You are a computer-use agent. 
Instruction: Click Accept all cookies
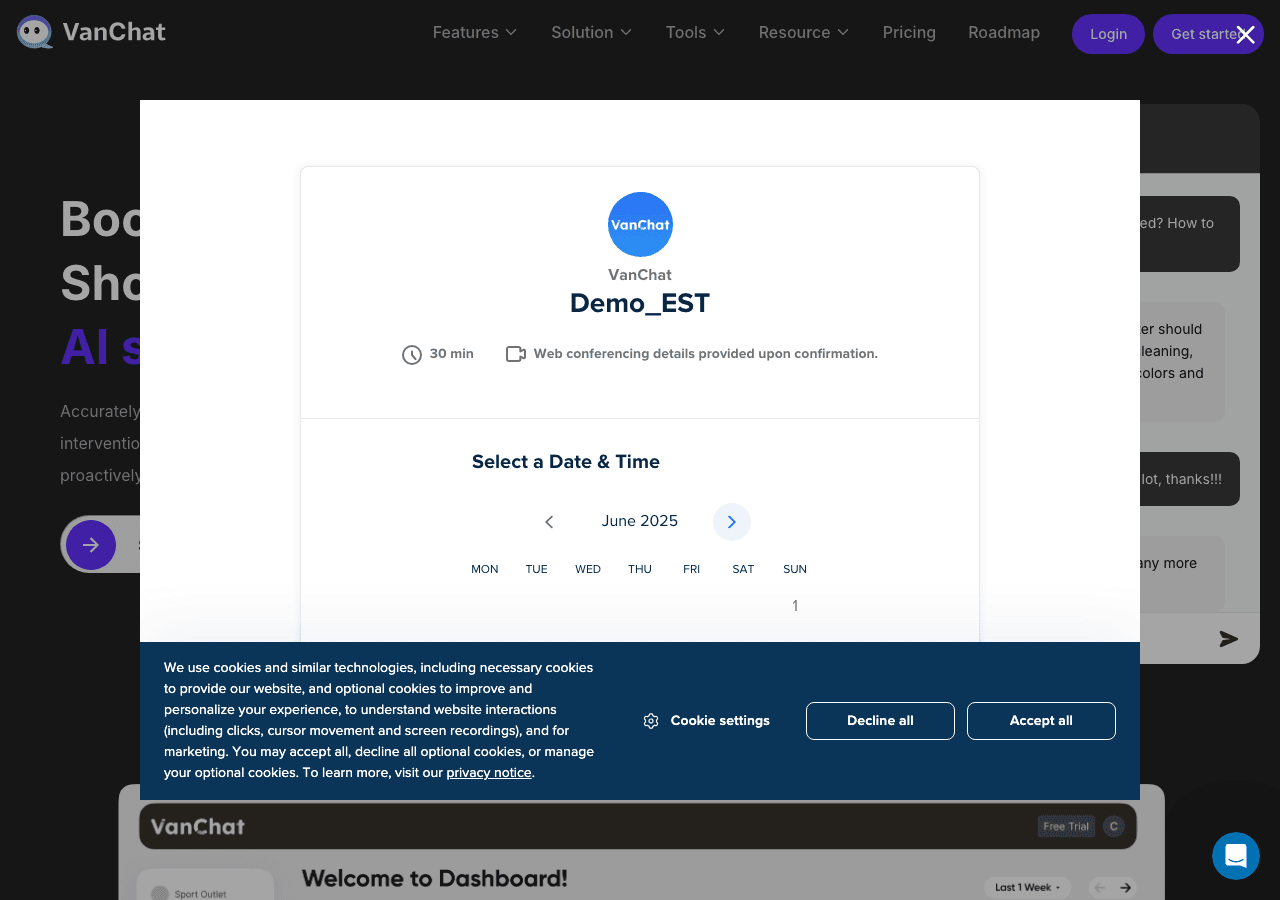[x=1041, y=721]
